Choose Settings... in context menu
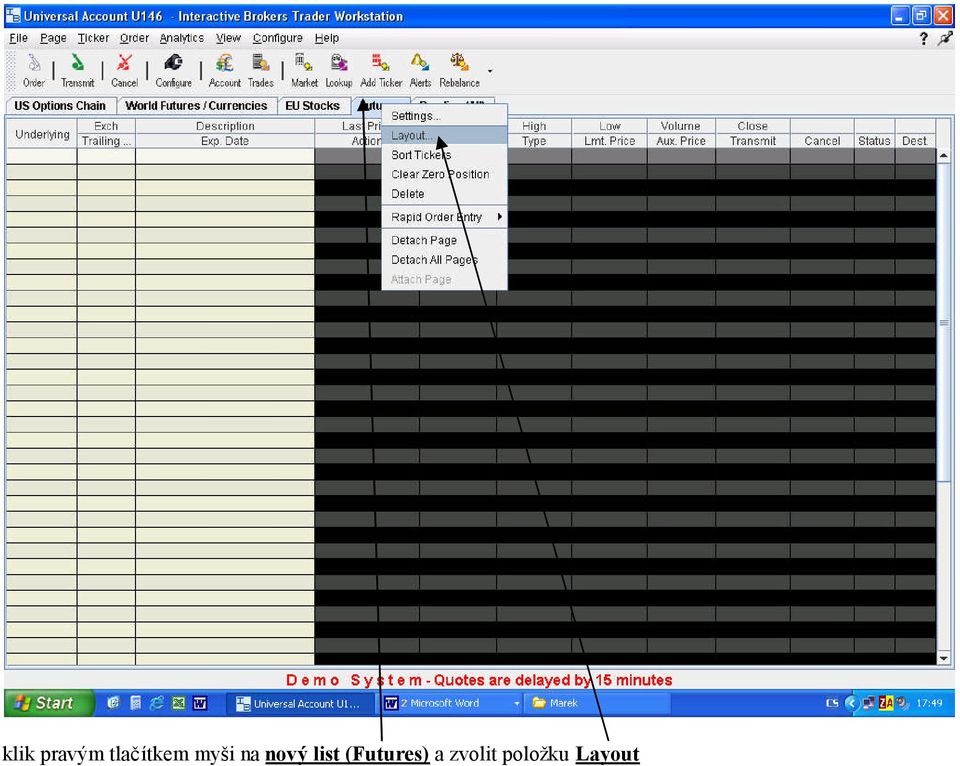The width and height of the screenshot is (960, 766). point(444,116)
